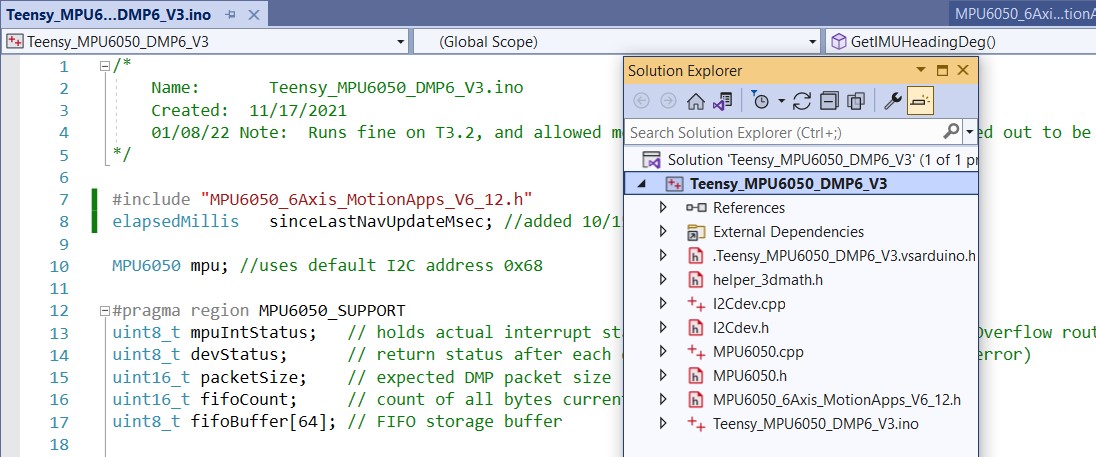This screenshot has height=457, width=1096.
Task: Click the .vsarduino.h header file icon
Action: 695,256
